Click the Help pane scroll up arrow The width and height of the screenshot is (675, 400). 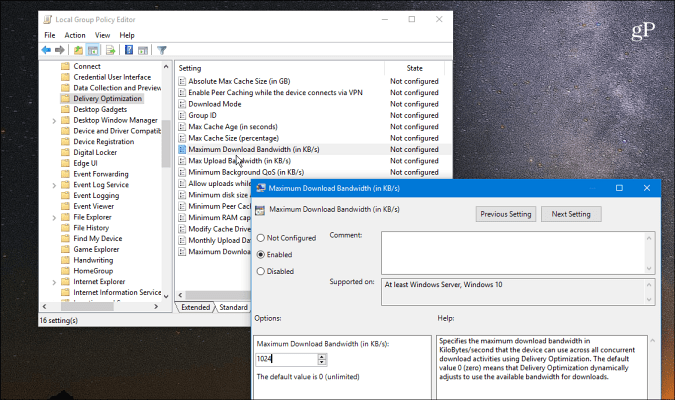(653, 341)
